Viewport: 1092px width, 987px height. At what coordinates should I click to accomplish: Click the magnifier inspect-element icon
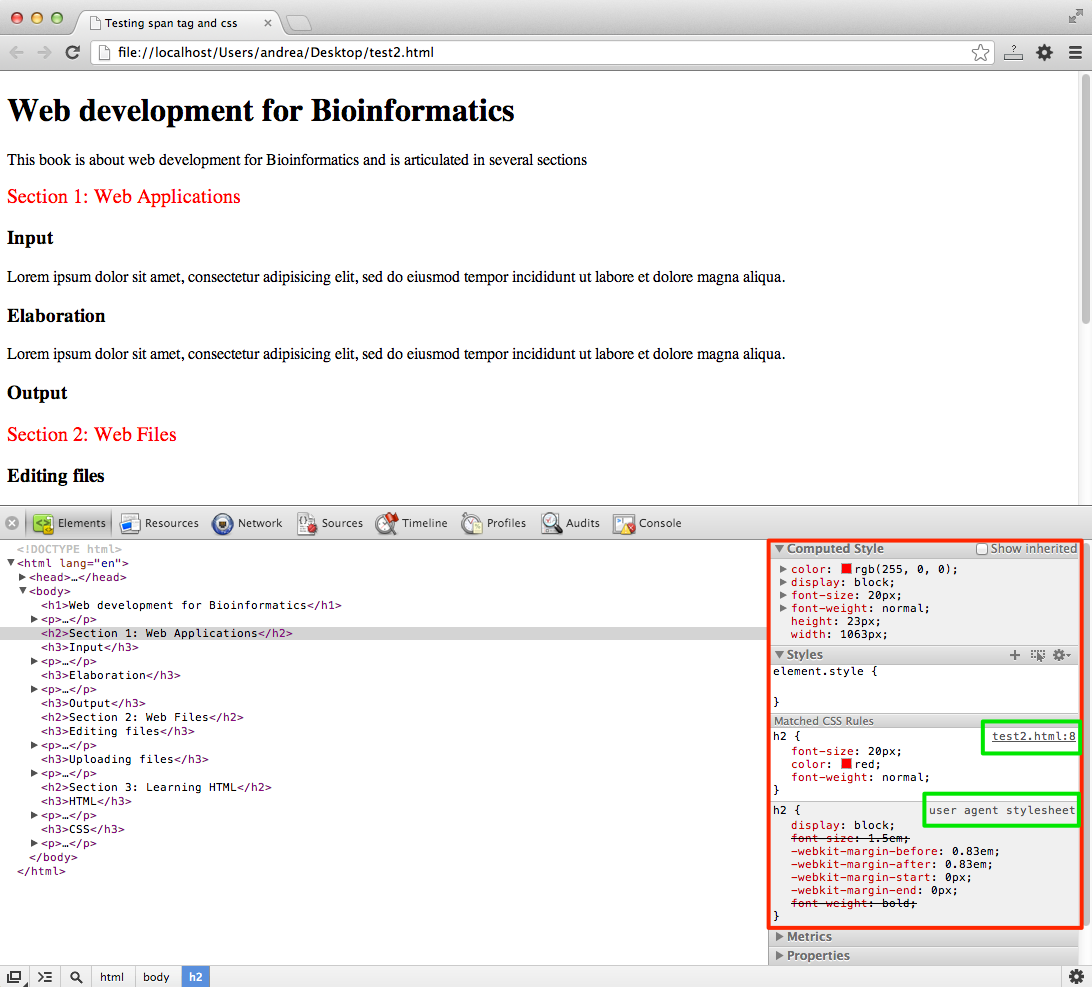(76, 977)
